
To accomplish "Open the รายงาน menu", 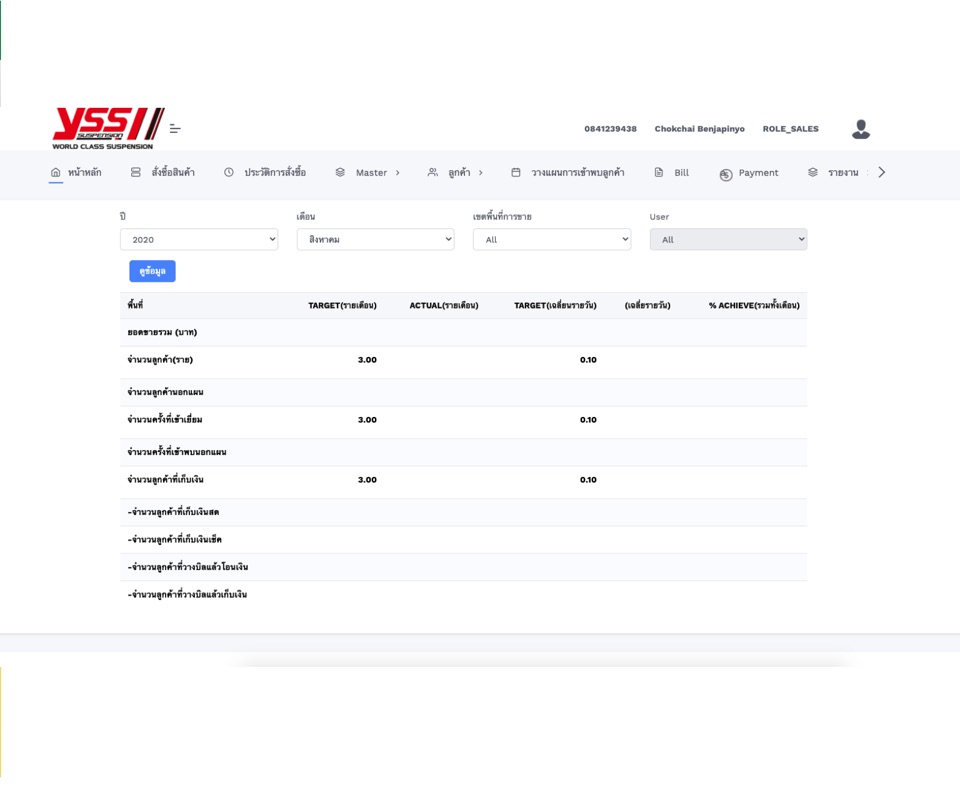I will [844, 173].
